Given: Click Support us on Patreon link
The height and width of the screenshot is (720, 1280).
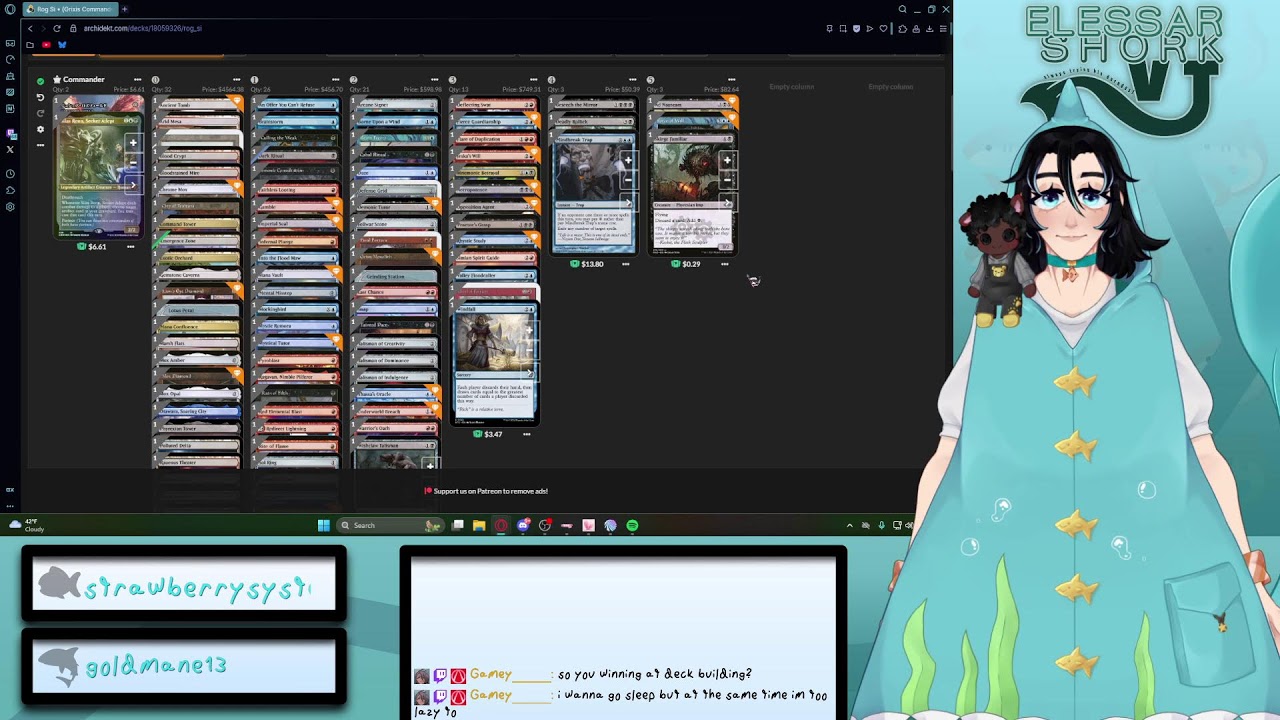Looking at the screenshot, I should point(486,491).
